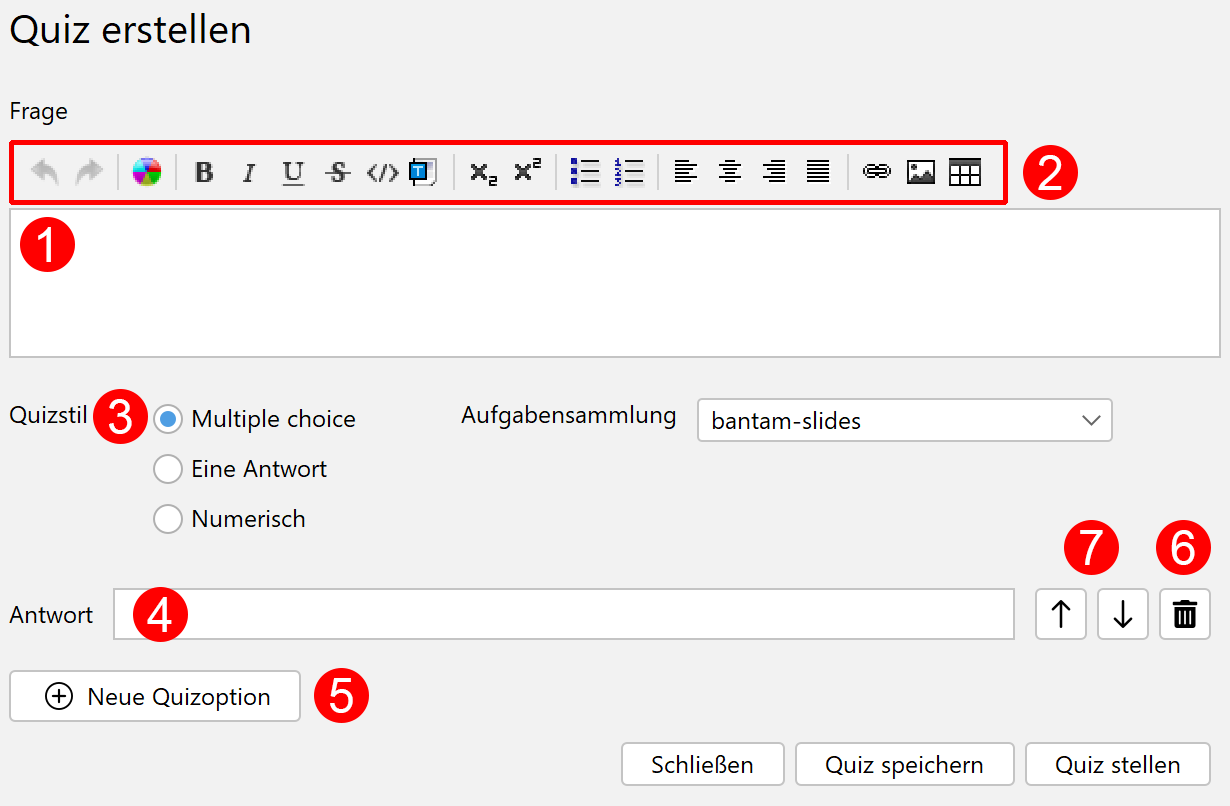Apply italic formatting
This screenshot has width=1230, height=806.
coord(248,171)
